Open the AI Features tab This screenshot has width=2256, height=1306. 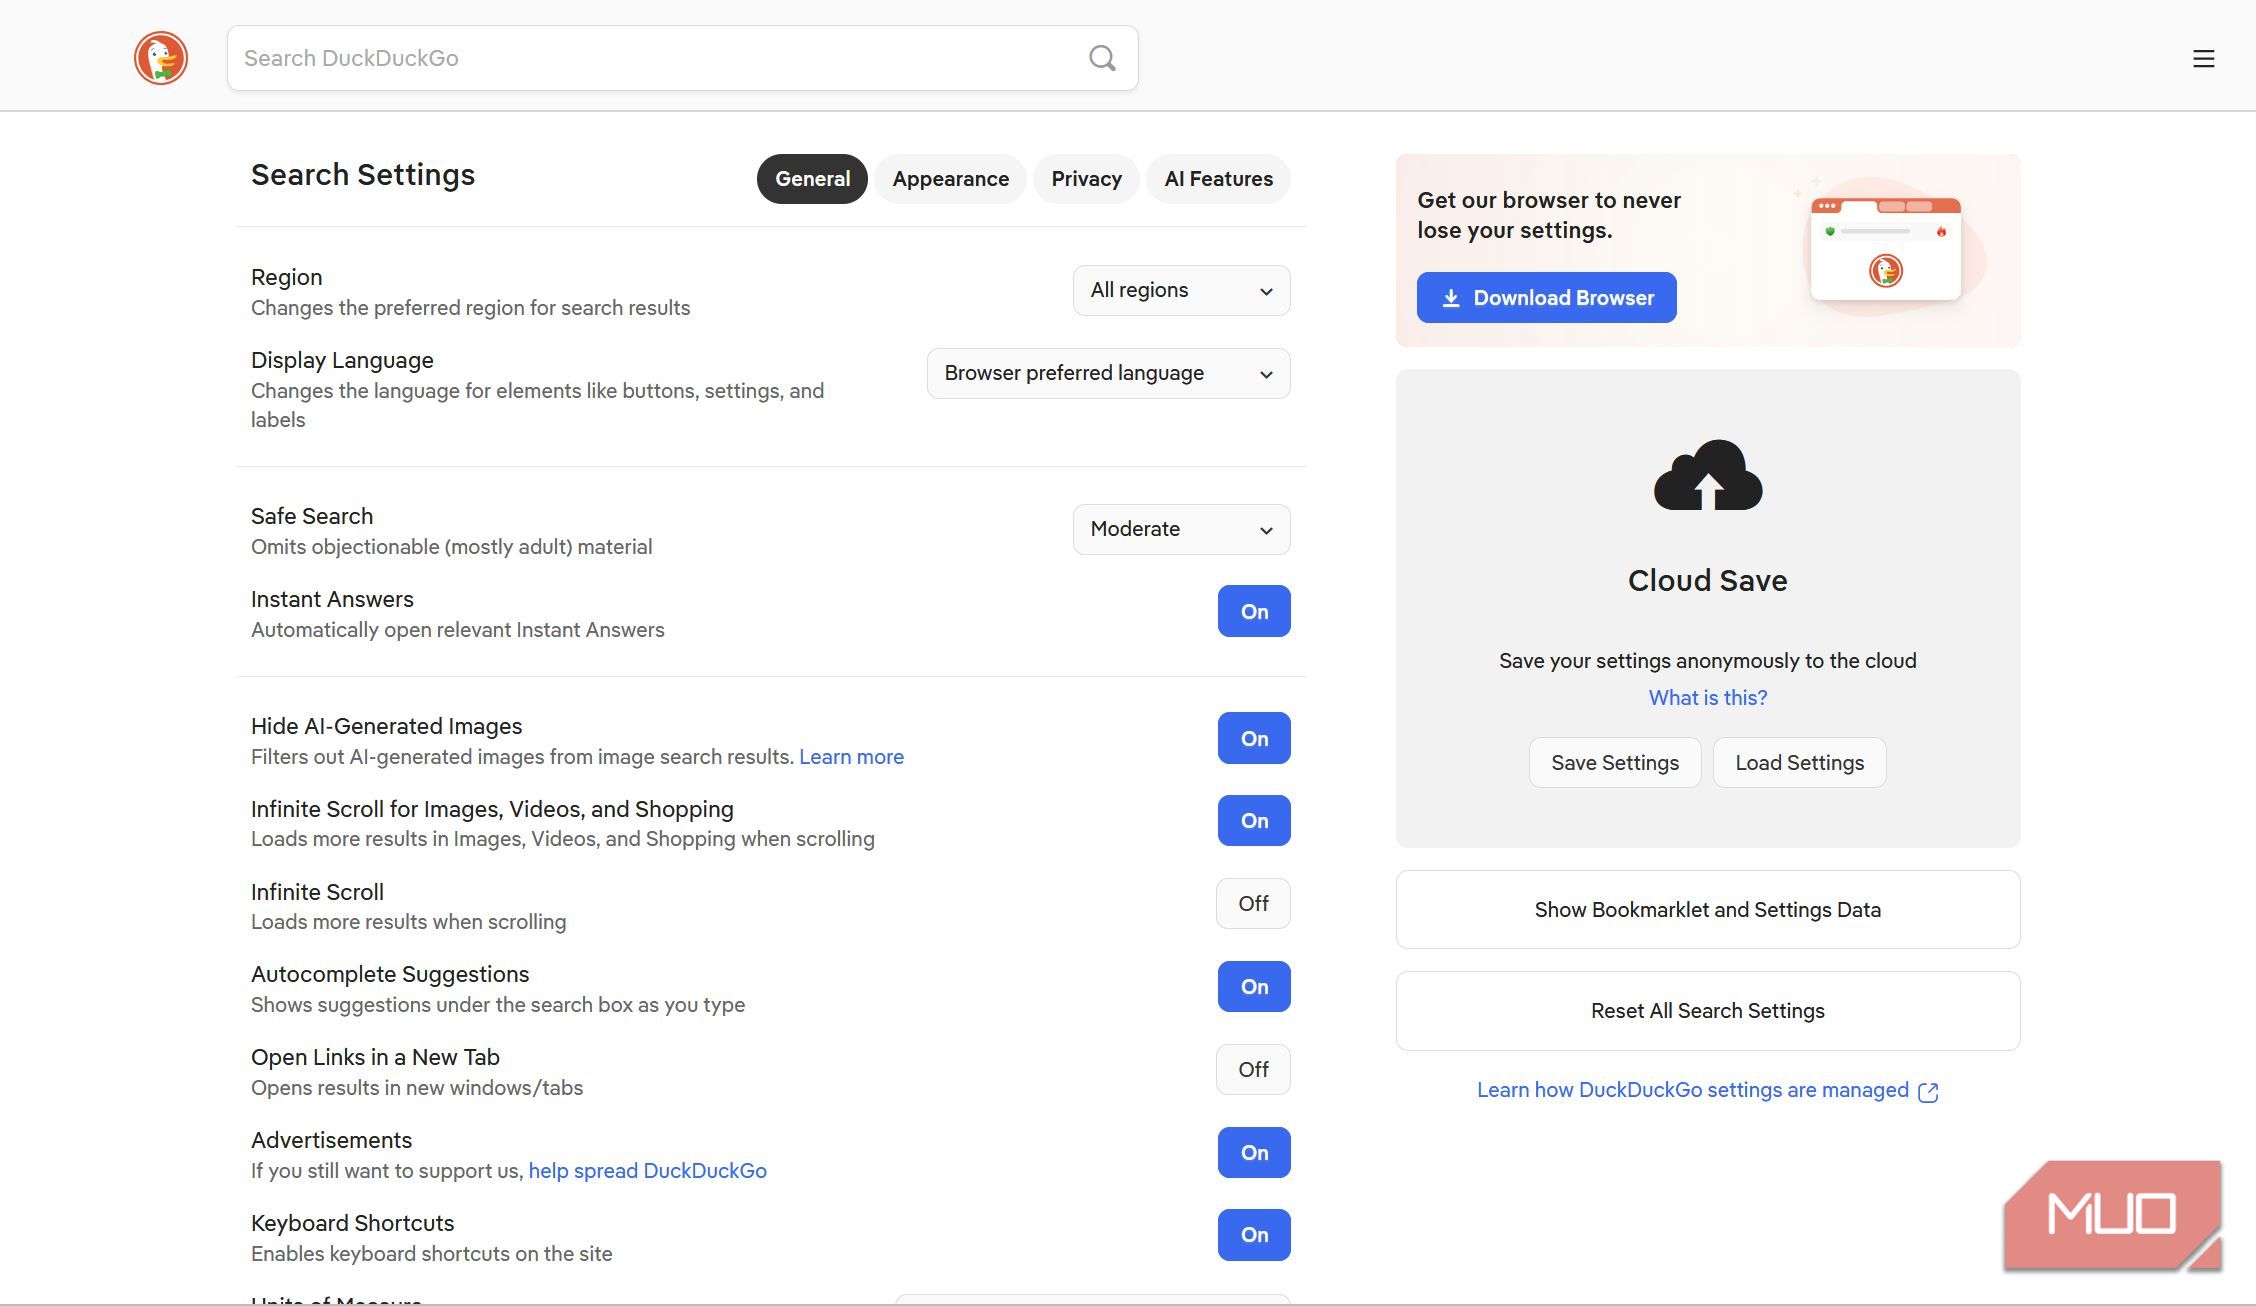tap(1218, 179)
